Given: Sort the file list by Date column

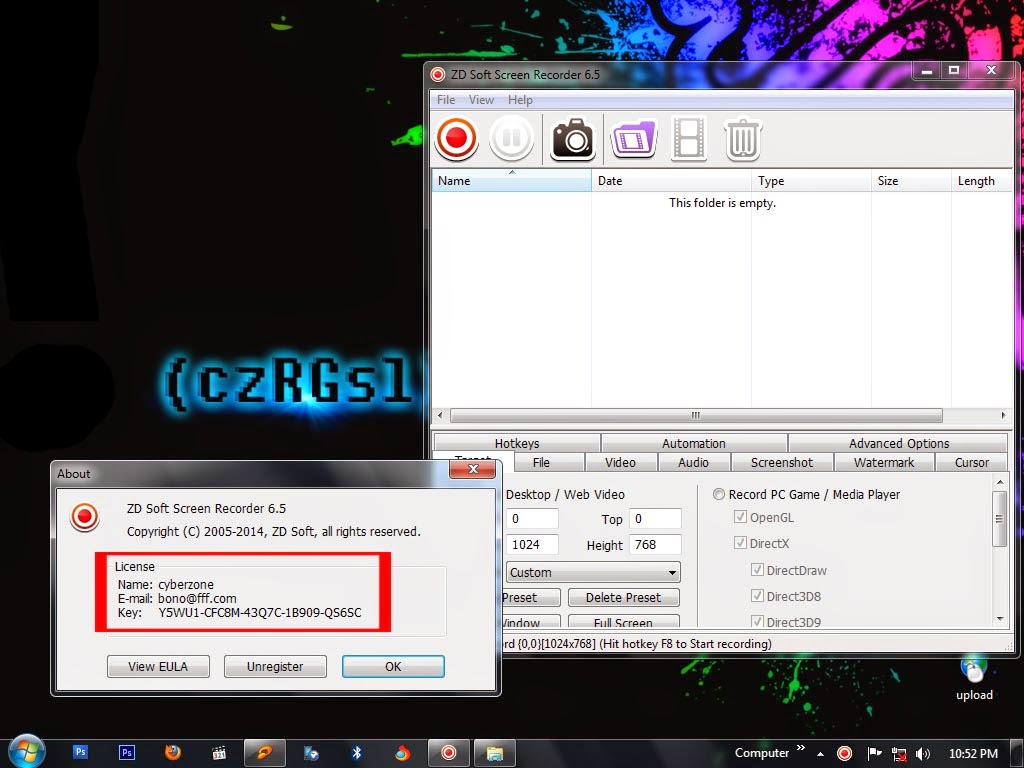Looking at the screenshot, I should pyautogui.click(x=671, y=181).
